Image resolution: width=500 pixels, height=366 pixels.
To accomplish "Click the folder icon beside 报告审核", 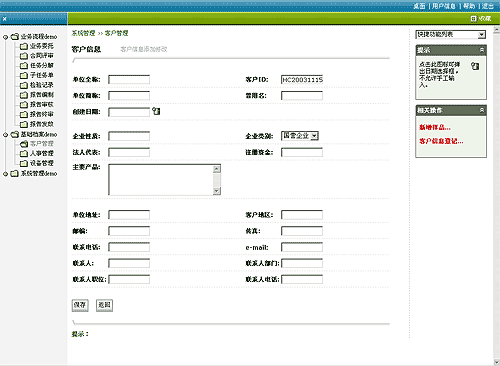I will pyautogui.click(x=24, y=105).
